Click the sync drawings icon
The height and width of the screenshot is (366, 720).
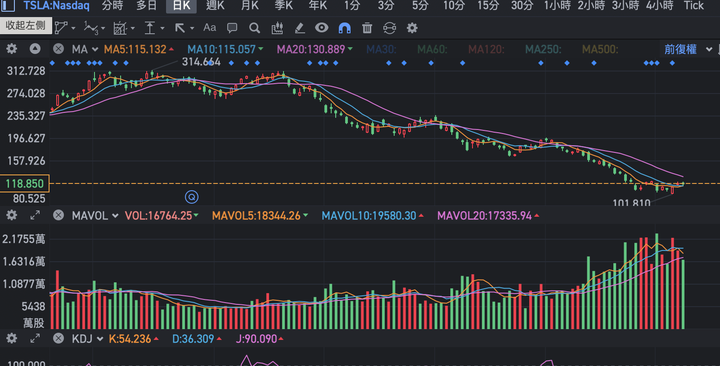pos(389,28)
